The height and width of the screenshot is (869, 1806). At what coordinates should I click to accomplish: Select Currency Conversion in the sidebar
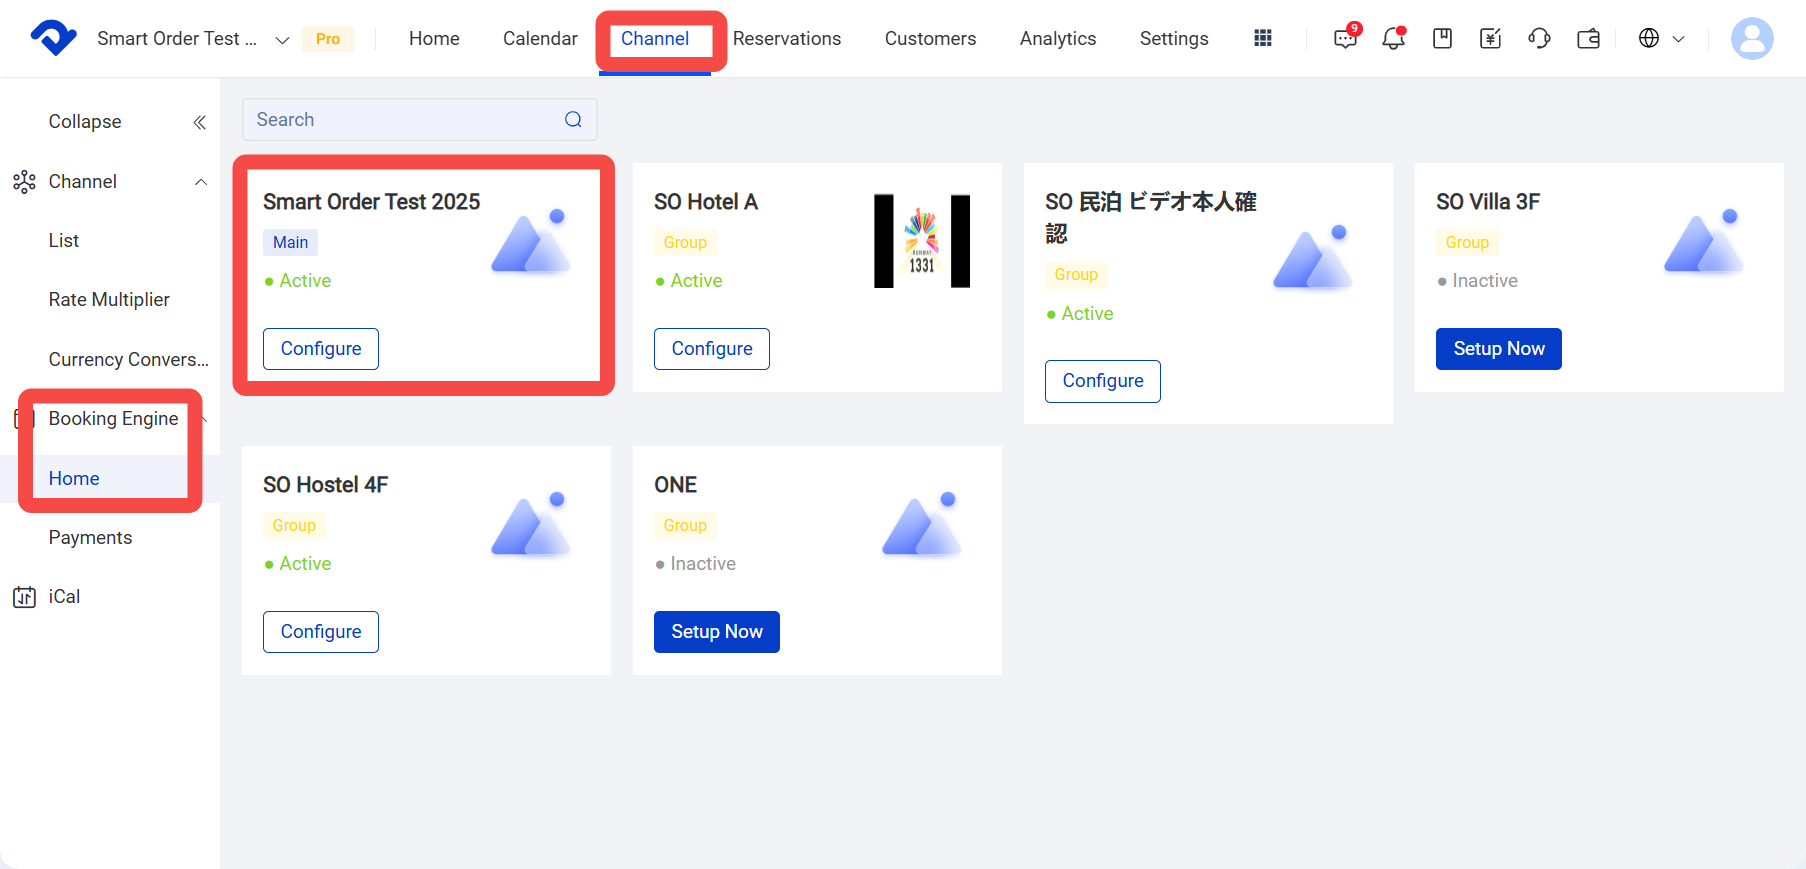(x=129, y=360)
